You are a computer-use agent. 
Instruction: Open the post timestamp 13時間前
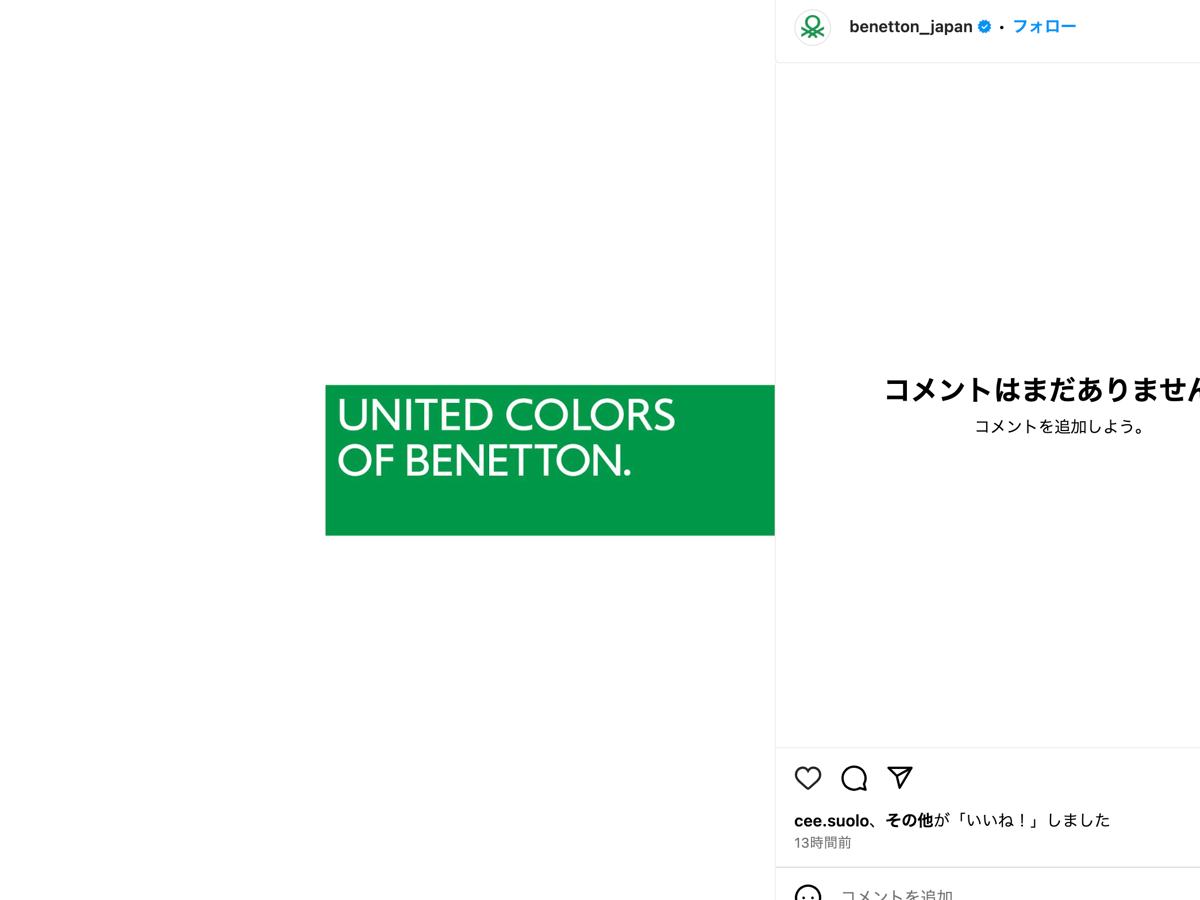click(822, 842)
